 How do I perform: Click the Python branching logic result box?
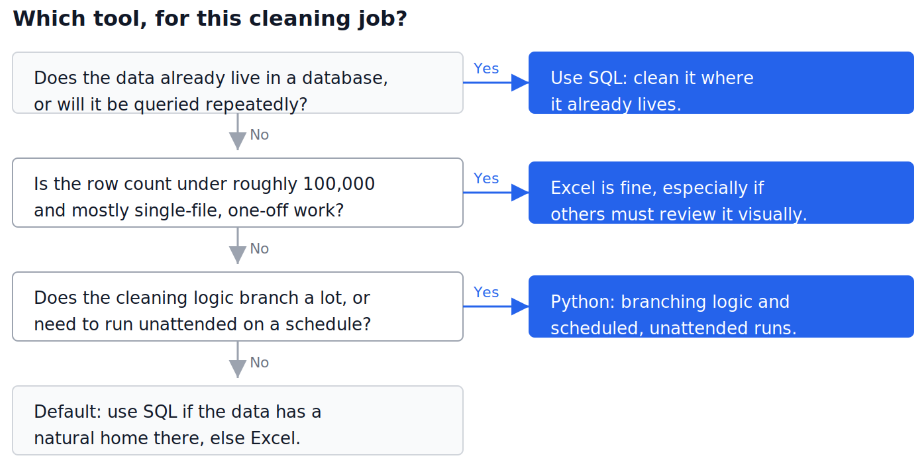click(721, 307)
